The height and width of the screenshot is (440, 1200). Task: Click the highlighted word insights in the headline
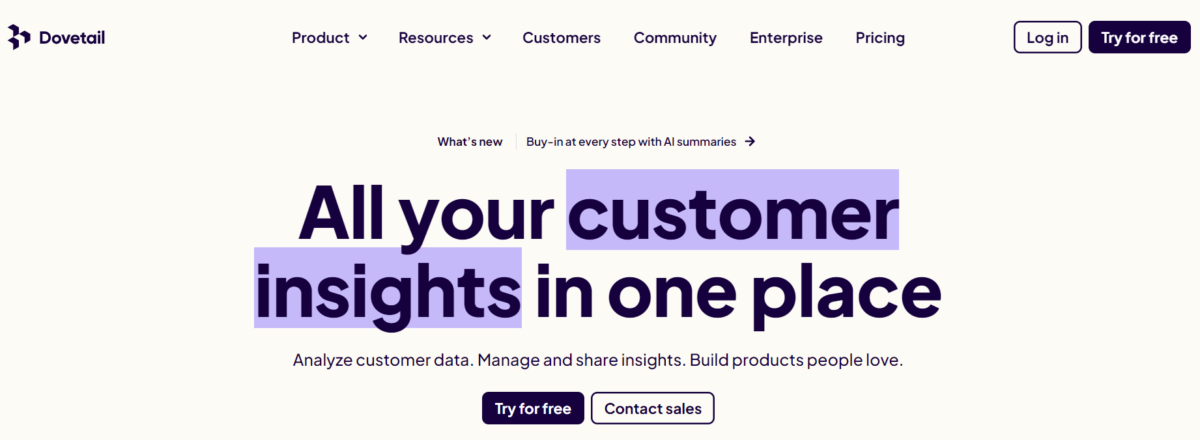point(388,288)
